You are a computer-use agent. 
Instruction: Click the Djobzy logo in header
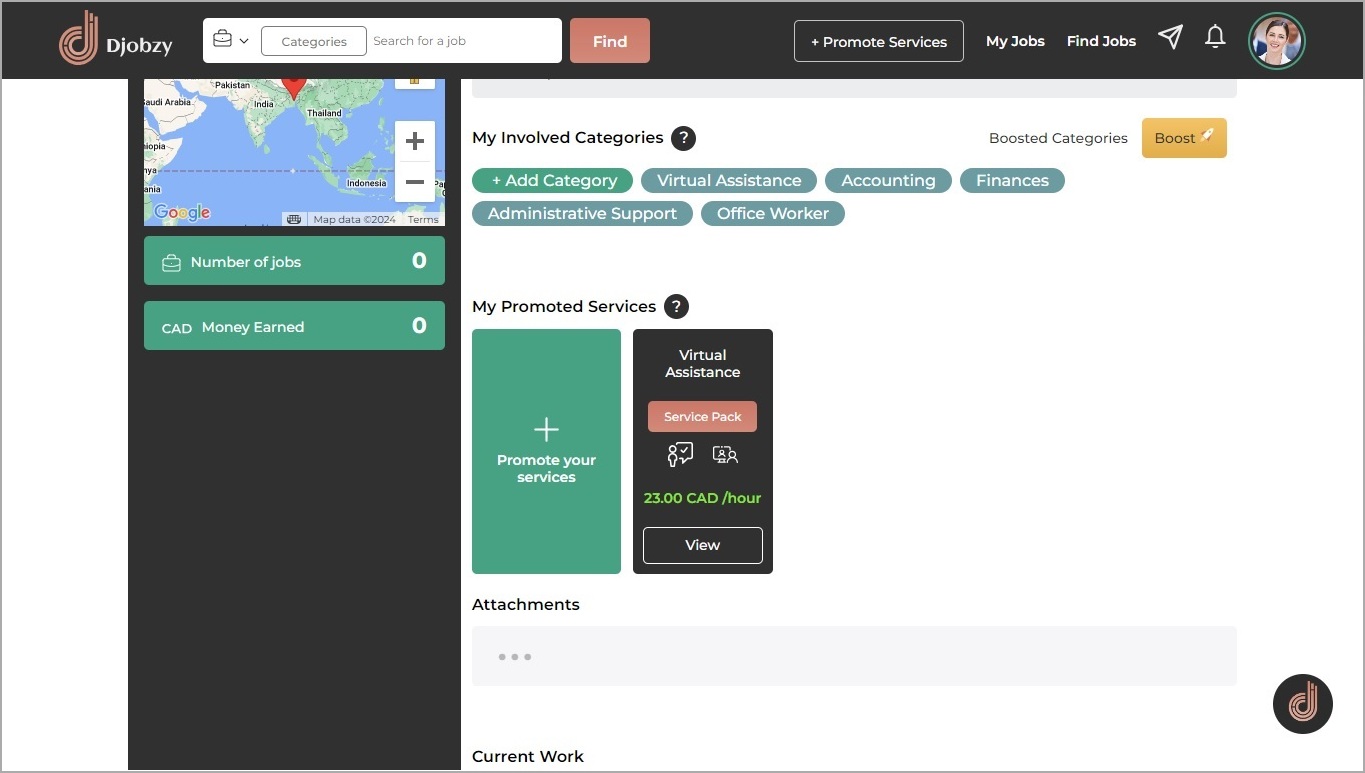[115, 40]
